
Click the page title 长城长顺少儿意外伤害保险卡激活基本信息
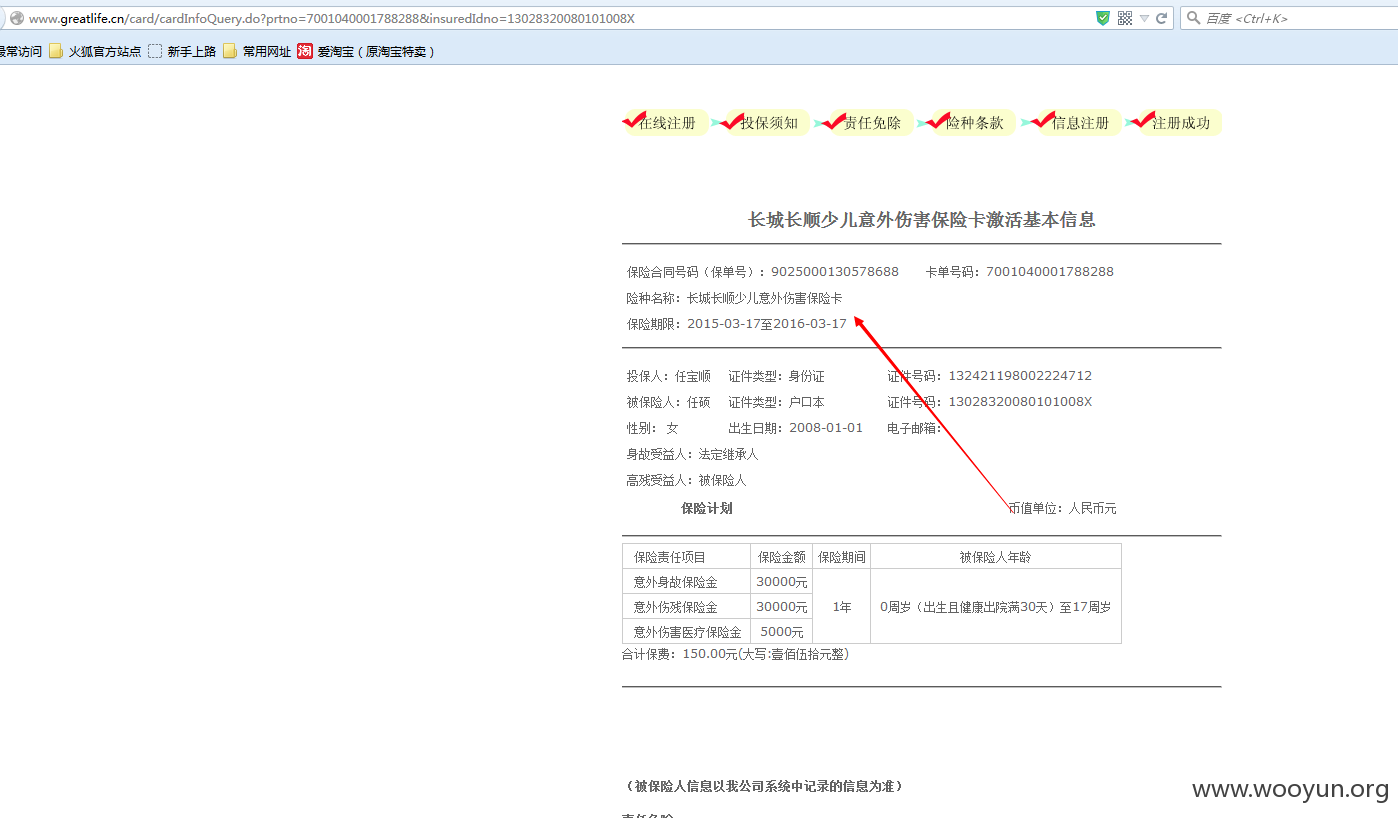922,220
